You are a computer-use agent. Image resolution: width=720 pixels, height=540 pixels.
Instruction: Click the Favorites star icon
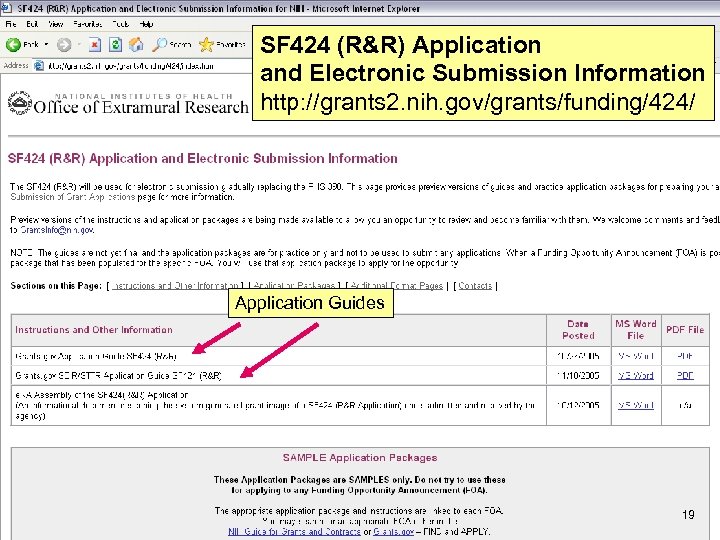(x=206, y=45)
